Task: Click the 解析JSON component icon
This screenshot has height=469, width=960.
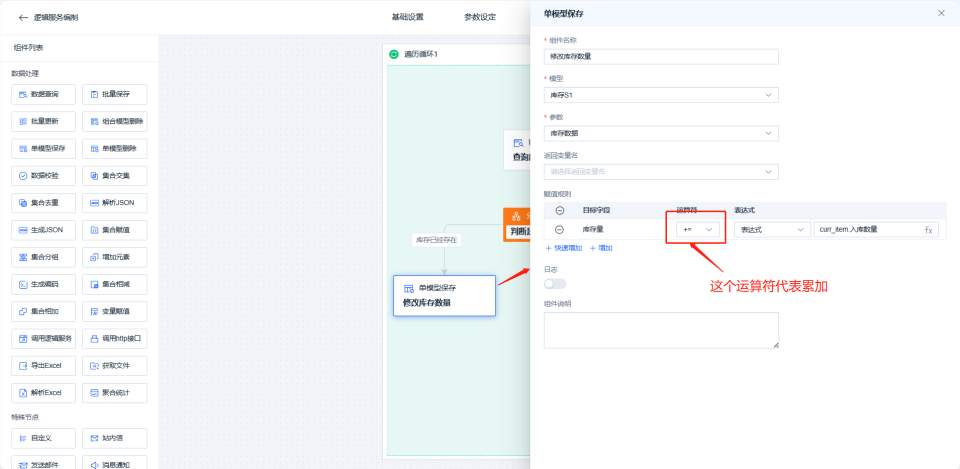Action: point(94,203)
